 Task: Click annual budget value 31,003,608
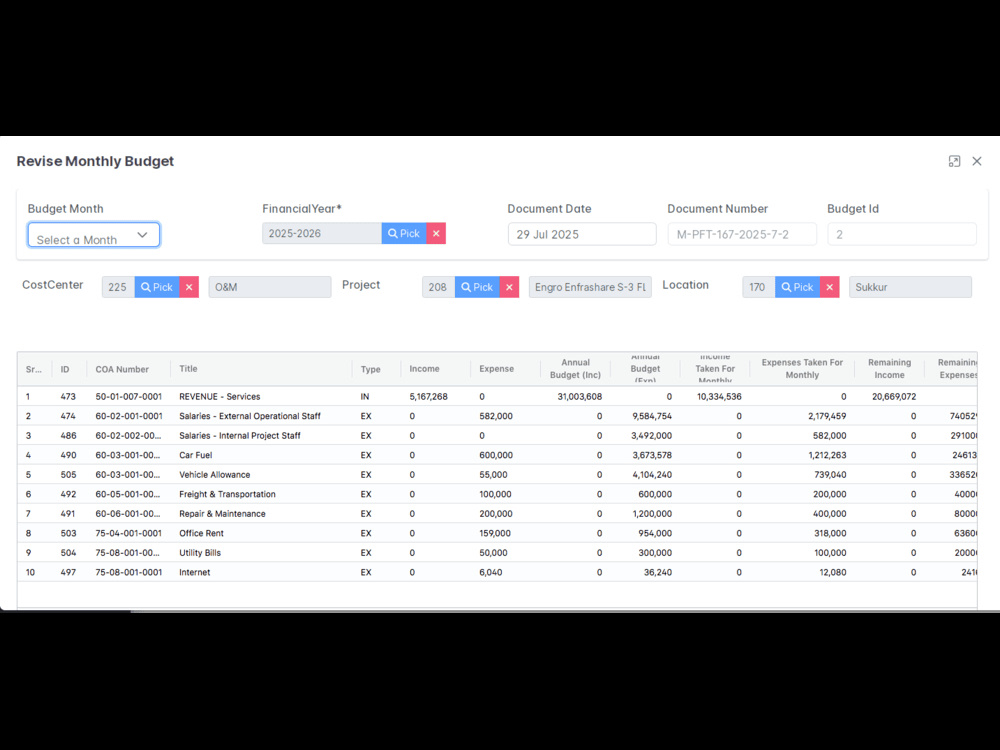click(579, 397)
